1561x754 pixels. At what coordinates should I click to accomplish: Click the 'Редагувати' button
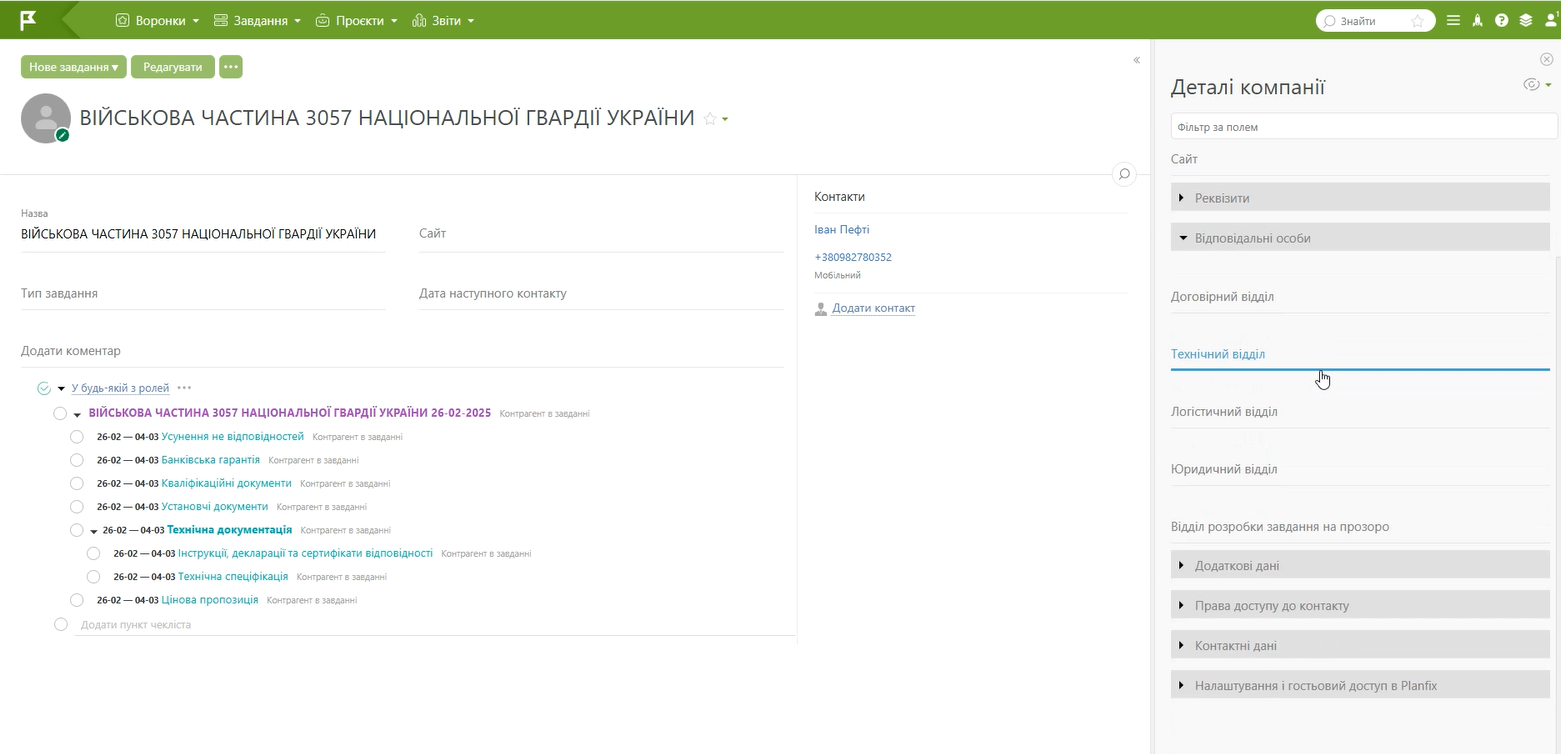tap(173, 67)
